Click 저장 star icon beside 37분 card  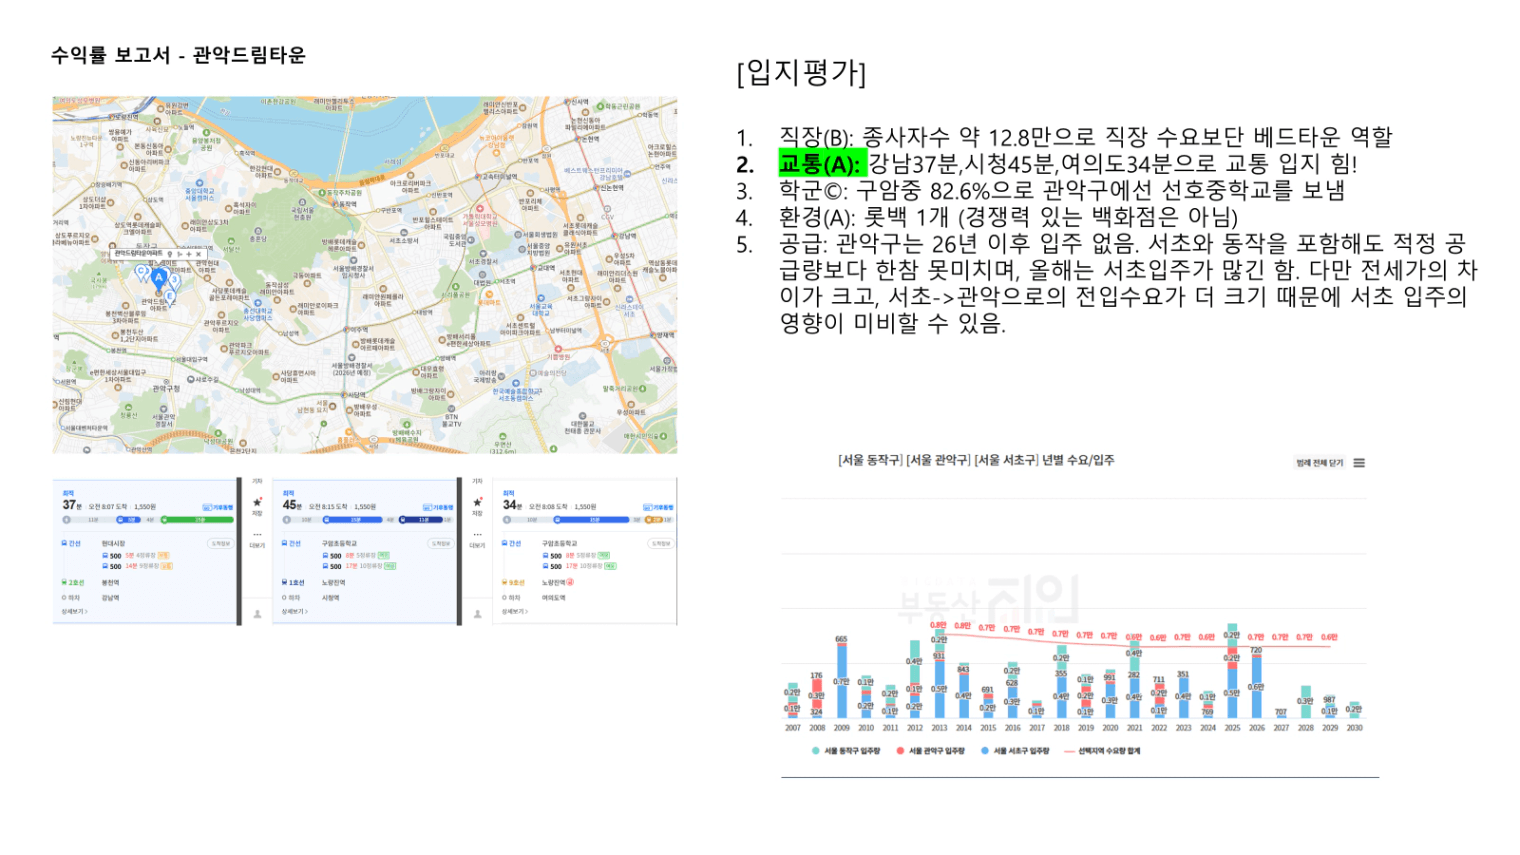point(257,502)
